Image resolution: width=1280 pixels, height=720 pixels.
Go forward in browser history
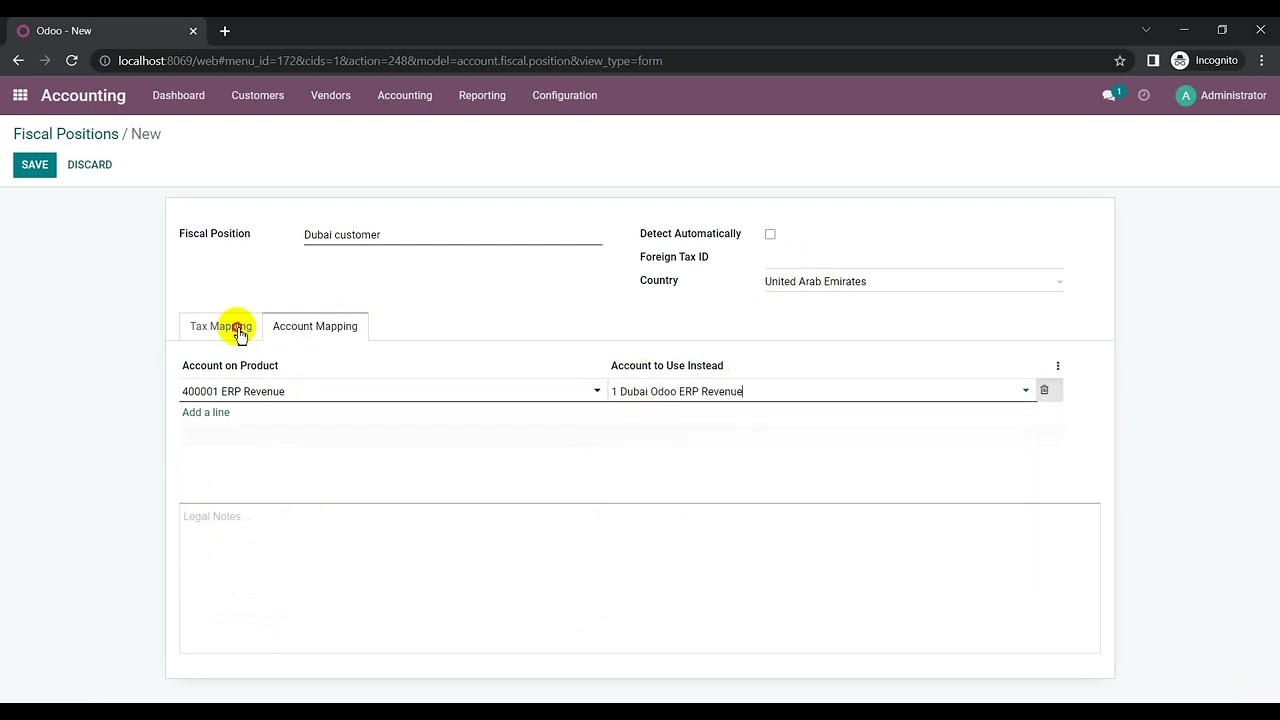click(x=45, y=60)
